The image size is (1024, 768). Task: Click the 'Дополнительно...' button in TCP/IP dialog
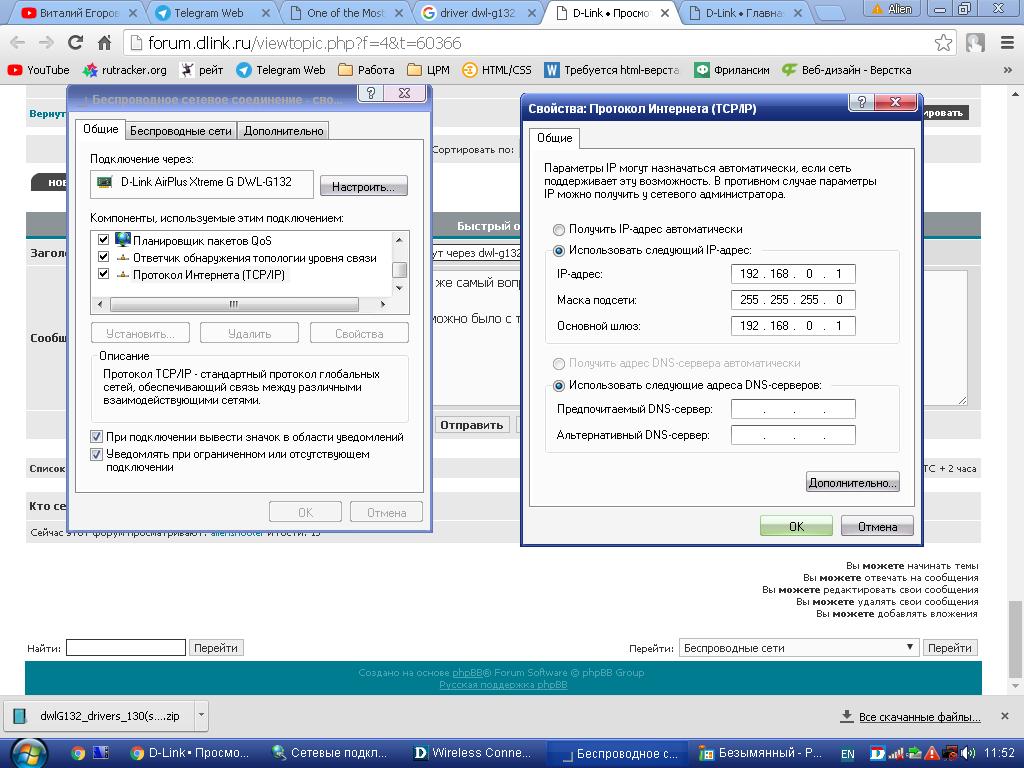[852, 483]
